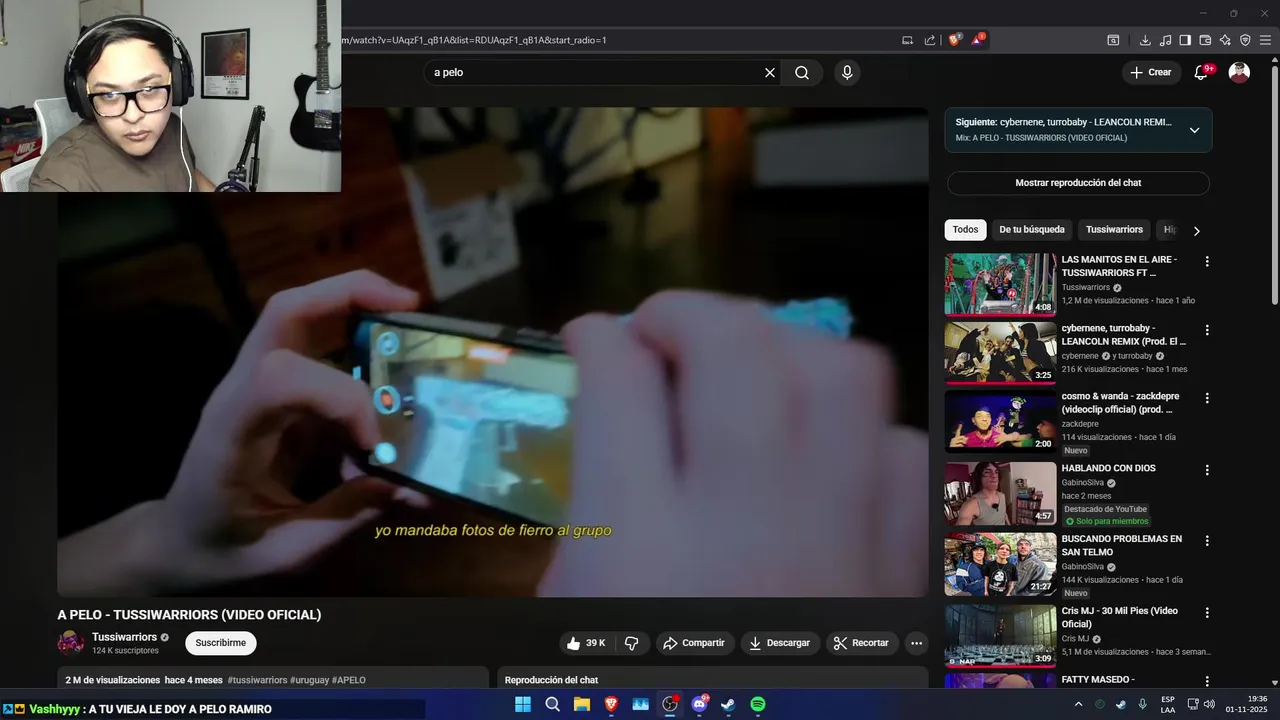Open OBS Studio from the taskbar
The width and height of the screenshot is (1280, 720).
point(670,705)
